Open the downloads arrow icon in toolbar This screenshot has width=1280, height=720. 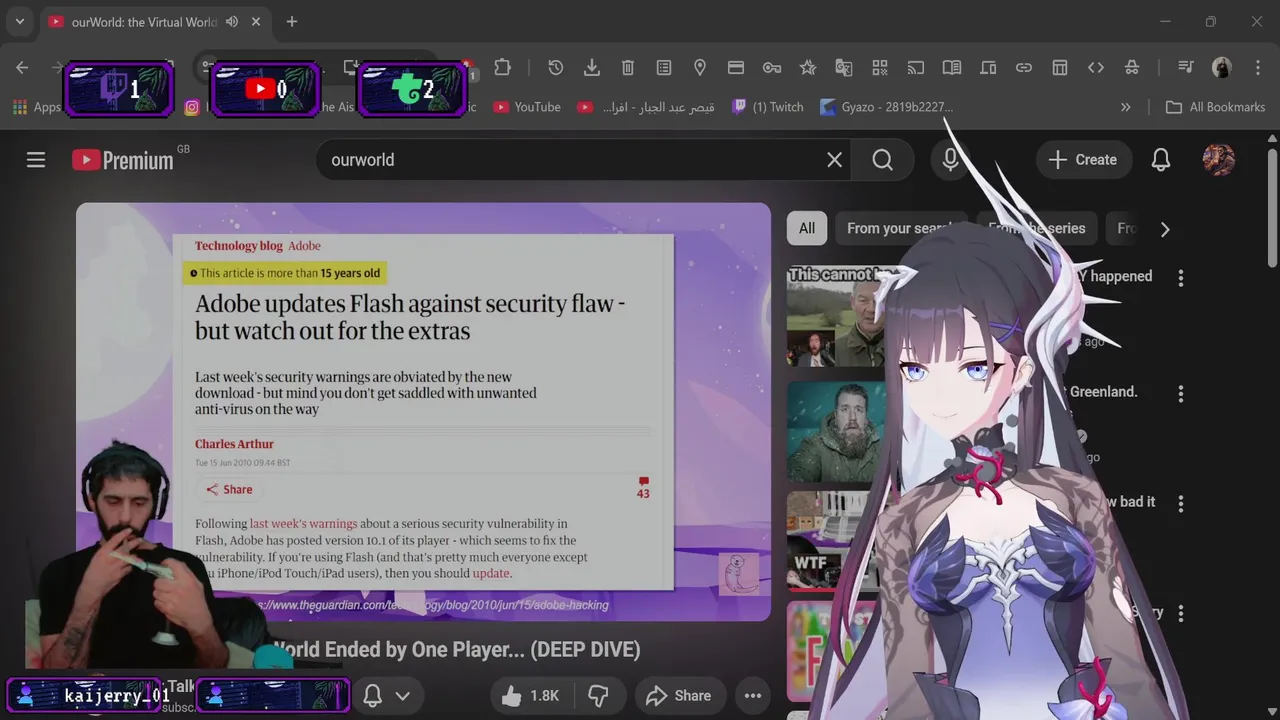(x=592, y=67)
